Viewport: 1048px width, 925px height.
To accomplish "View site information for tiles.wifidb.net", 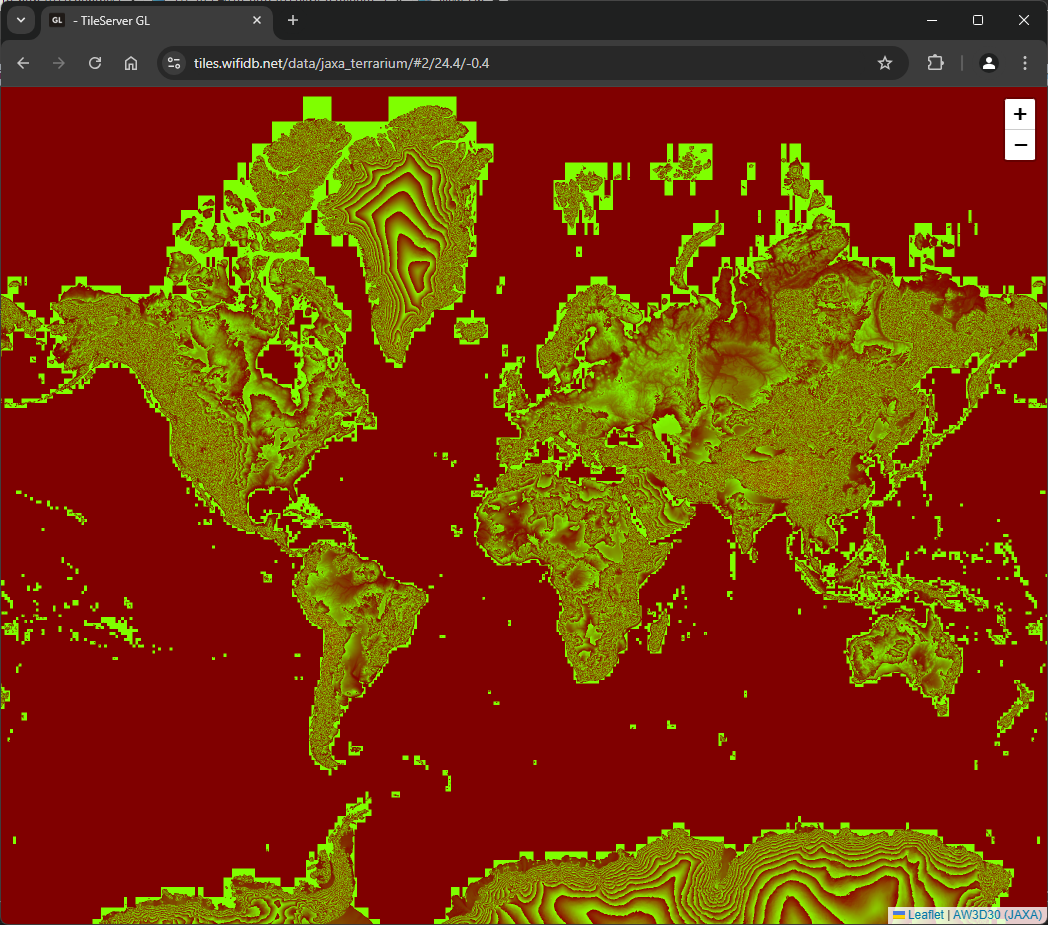I will pyautogui.click(x=174, y=63).
